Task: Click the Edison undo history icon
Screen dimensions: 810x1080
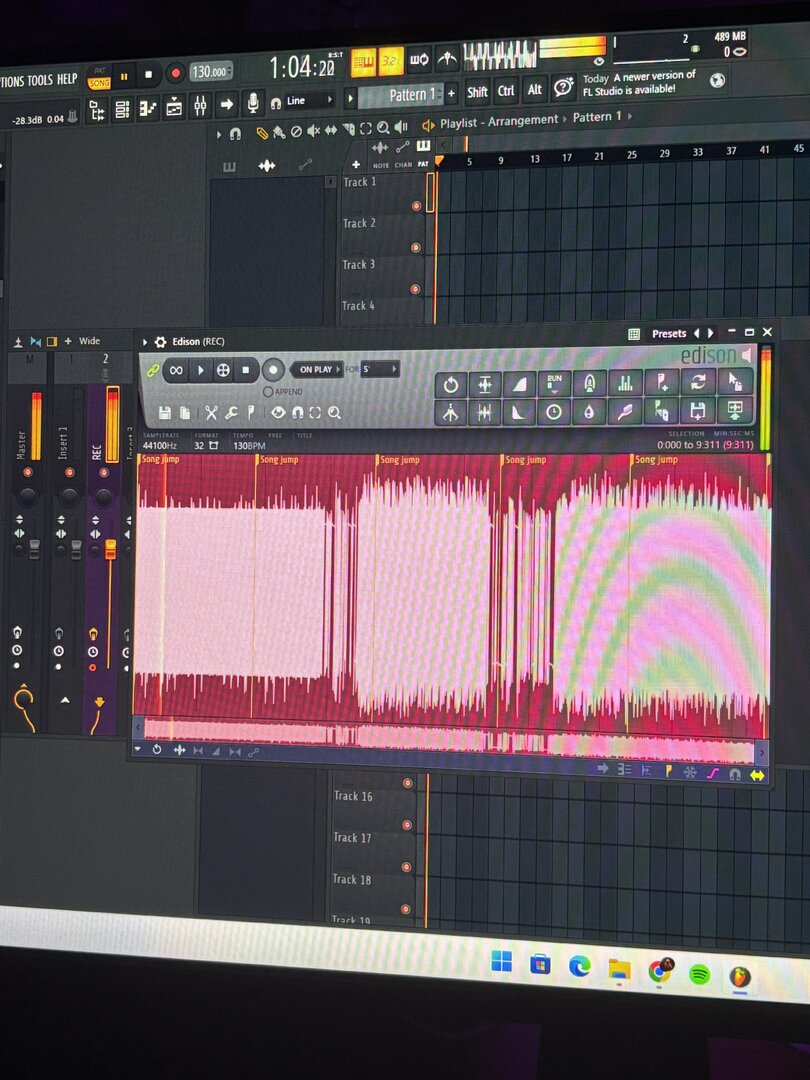Action: click(x=450, y=384)
